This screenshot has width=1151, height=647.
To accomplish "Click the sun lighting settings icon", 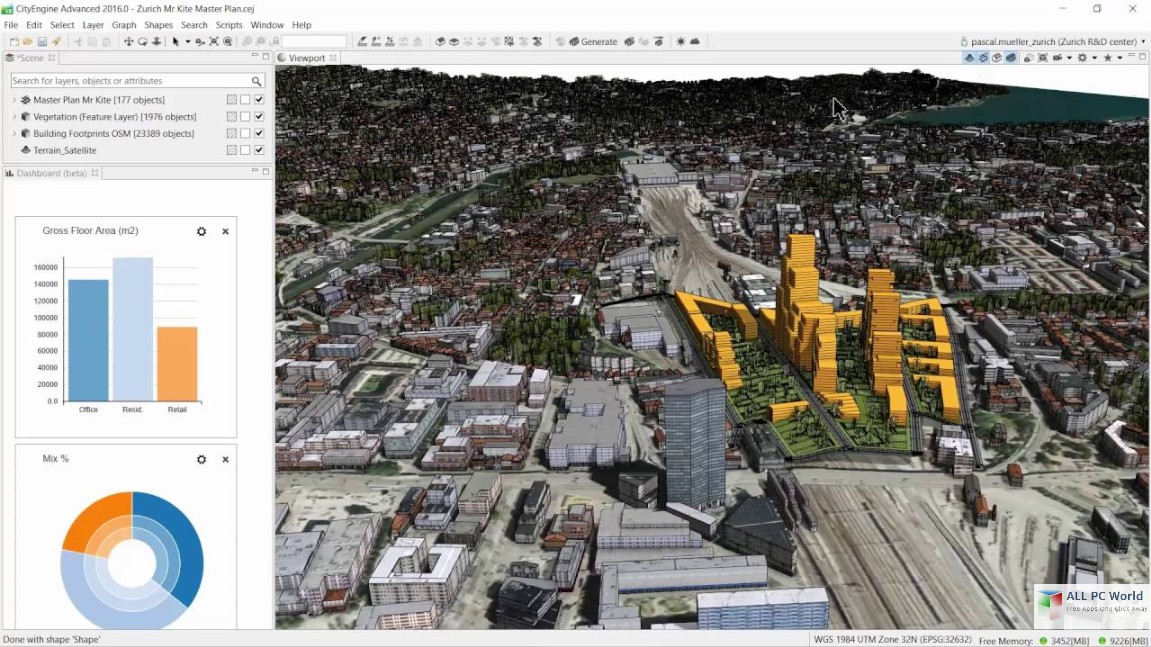I will 680,42.
